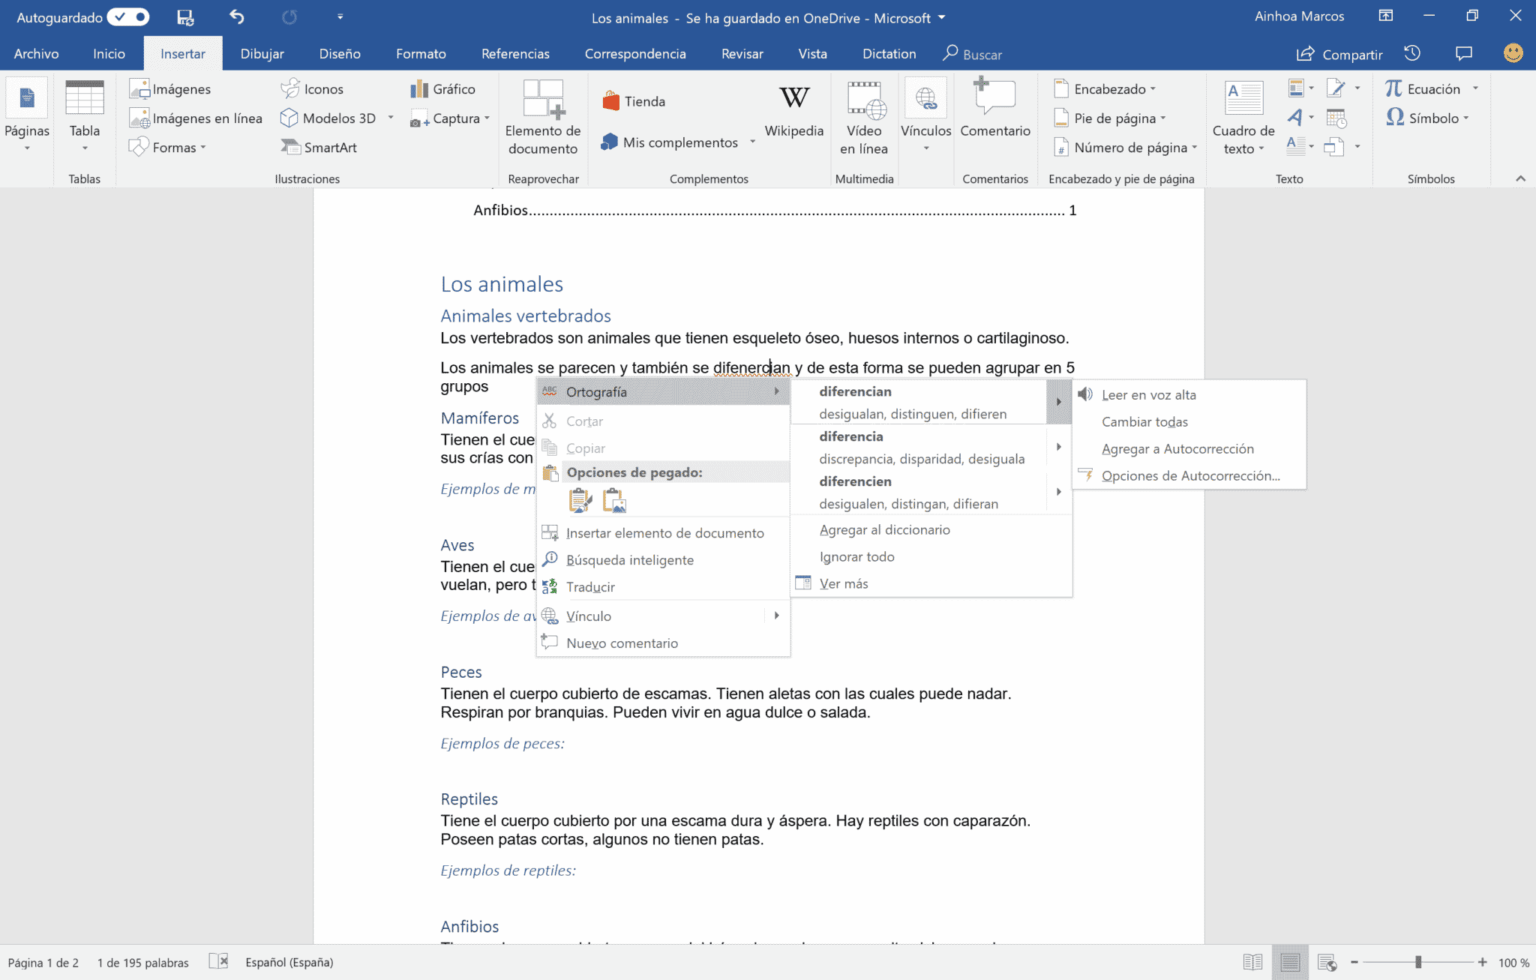The height and width of the screenshot is (980, 1536).
Task: Open Mis complementos
Action: (670, 142)
